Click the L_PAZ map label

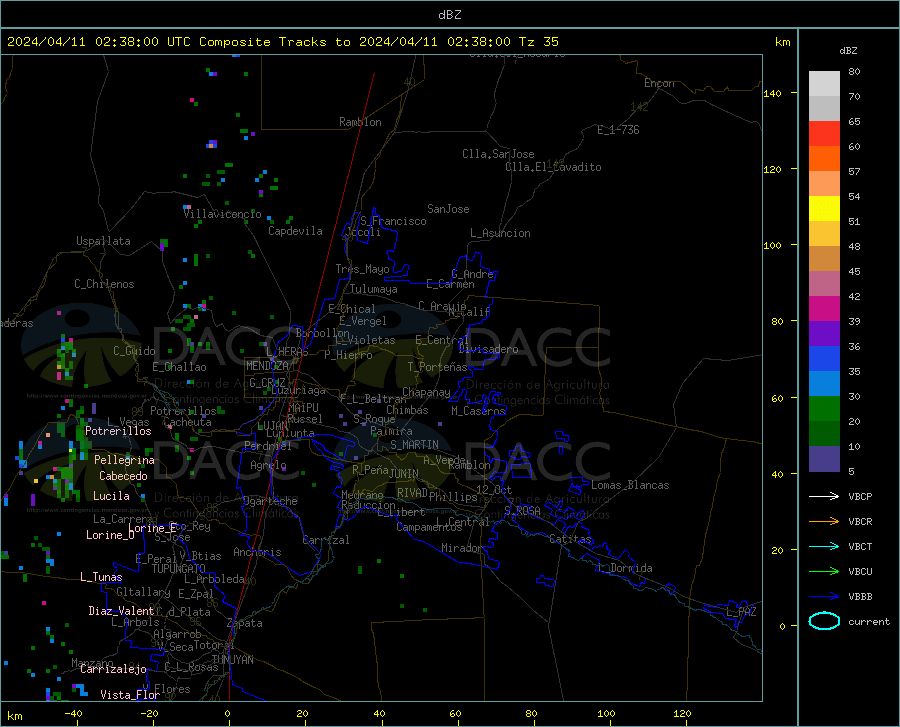(741, 612)
